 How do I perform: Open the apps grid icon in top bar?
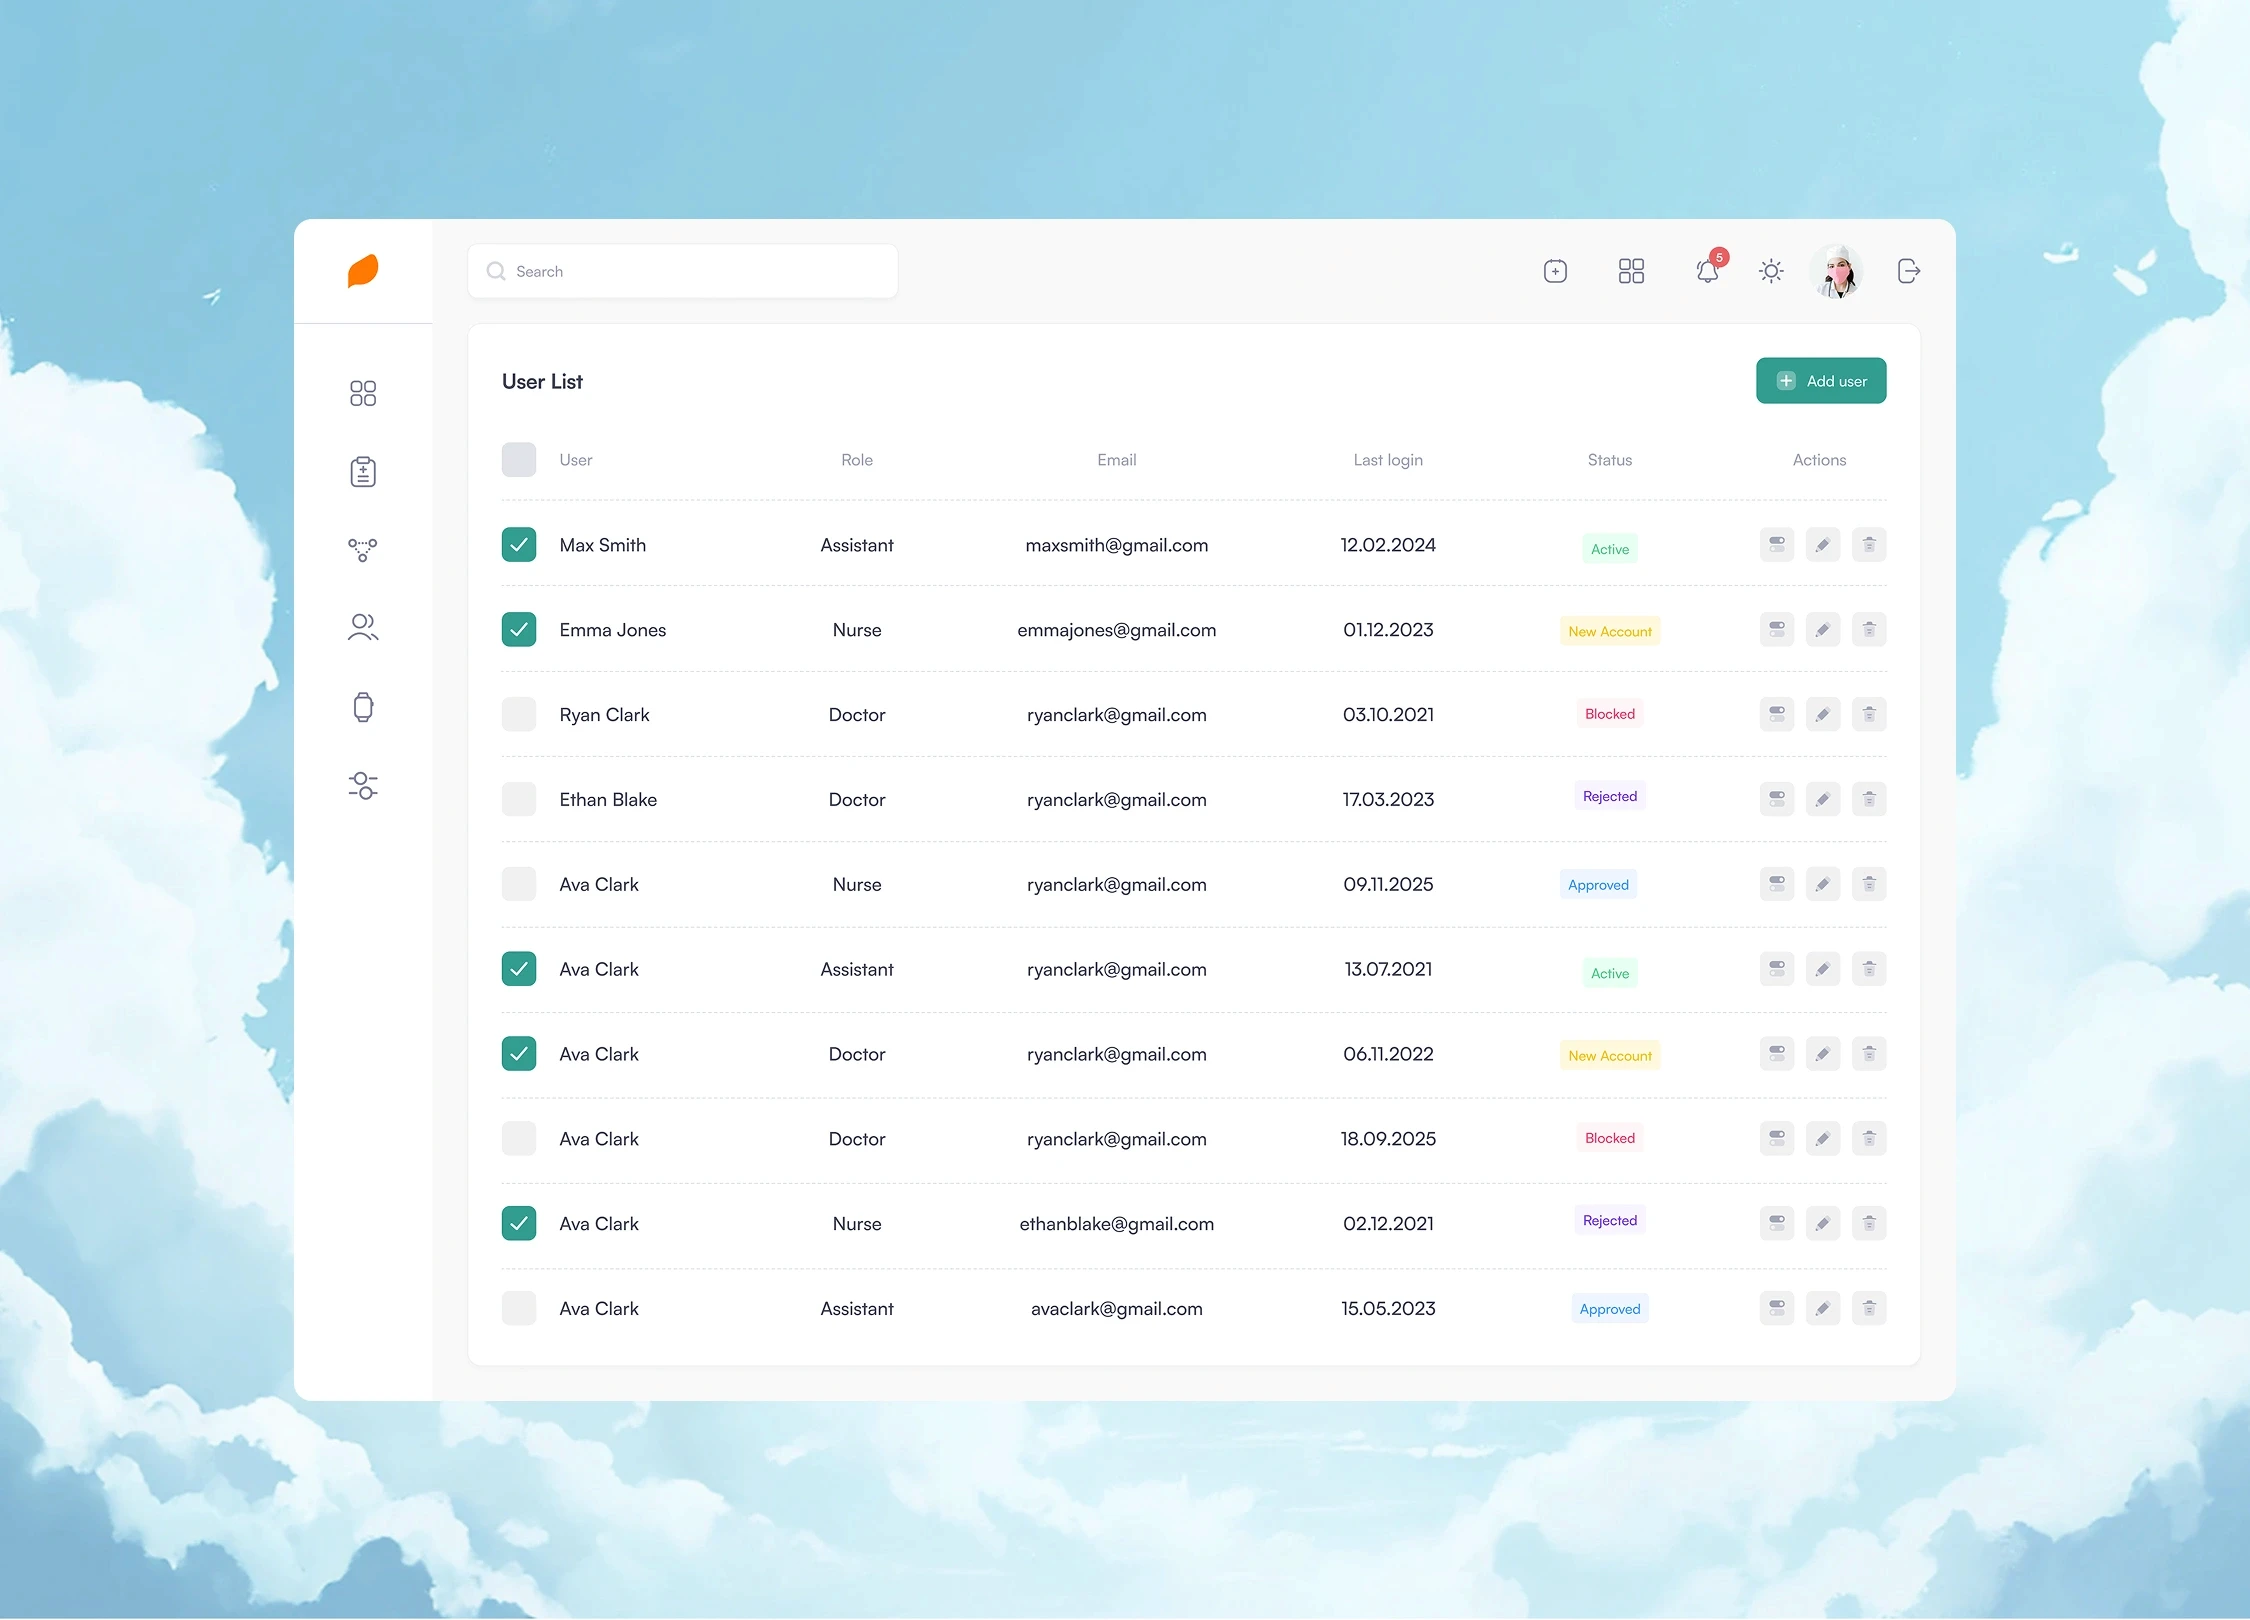[x=1630, y=271]
